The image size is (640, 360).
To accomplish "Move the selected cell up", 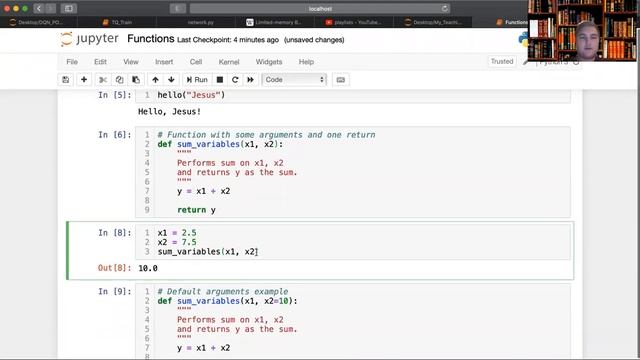I will click(x=155, y=80).
